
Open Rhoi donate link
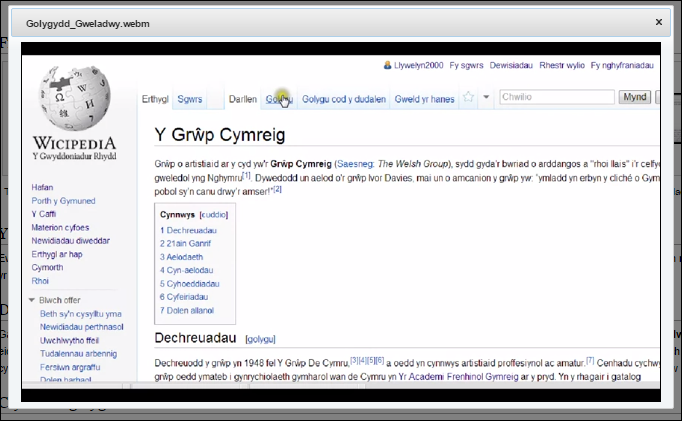click(x=40, y=281)
